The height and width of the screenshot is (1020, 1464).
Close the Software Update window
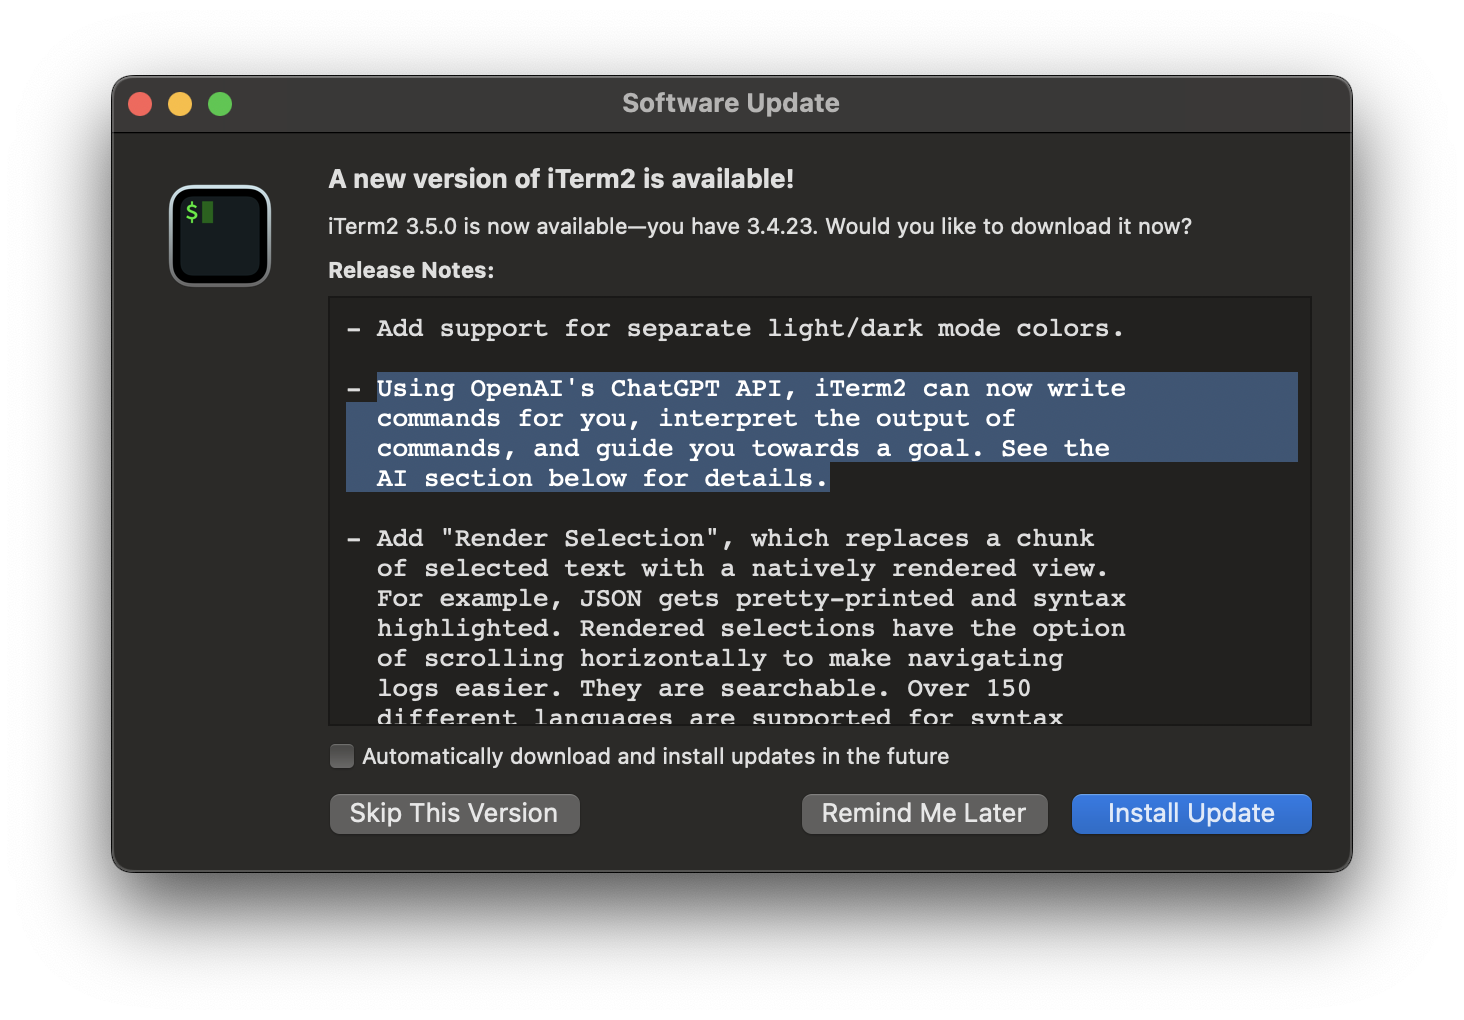point(141,104)
